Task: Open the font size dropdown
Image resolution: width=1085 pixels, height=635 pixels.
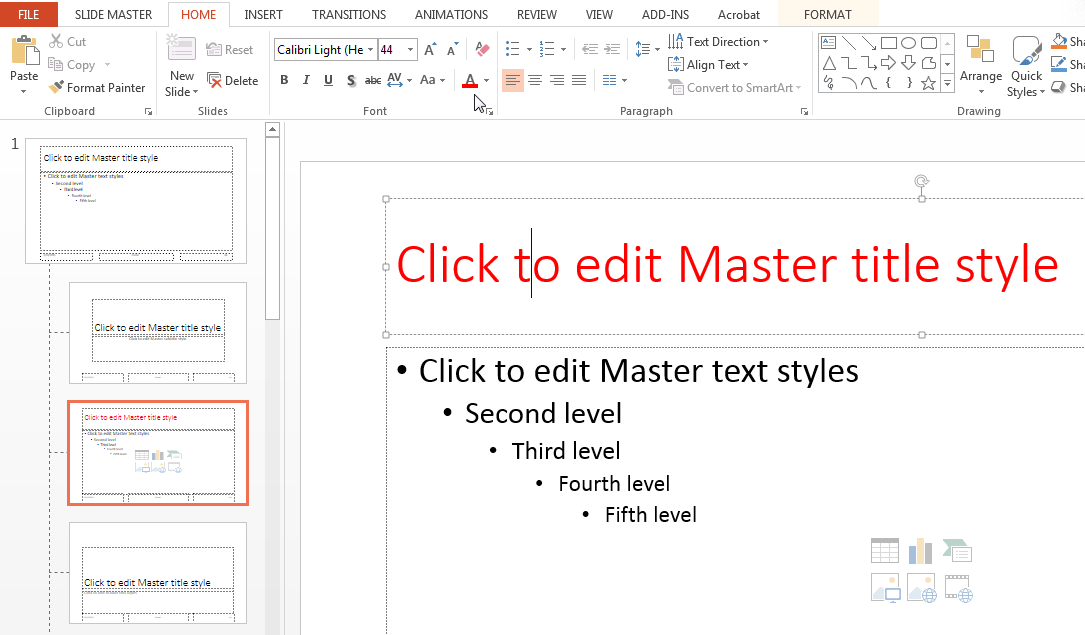Action: (x=409, y=48)
